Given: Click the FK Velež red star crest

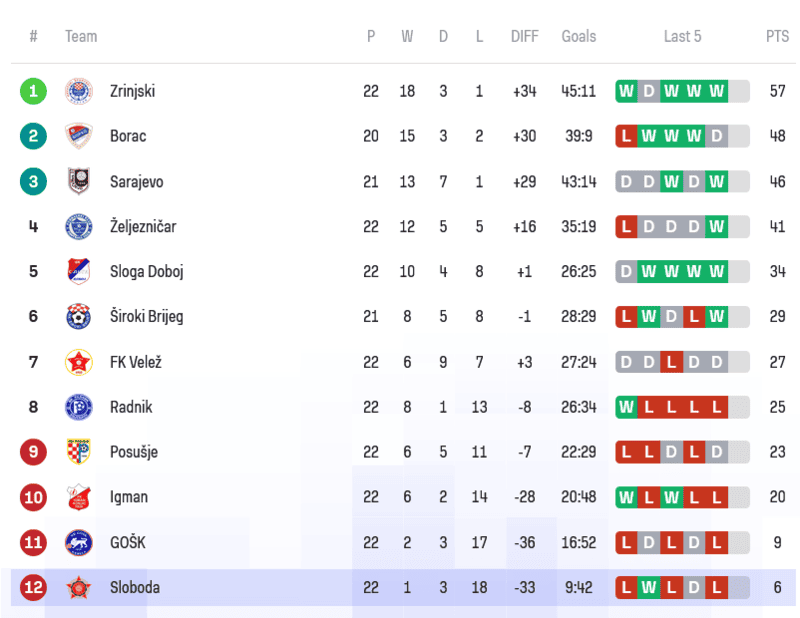Looking at the screenshot, I should [78, 362].
